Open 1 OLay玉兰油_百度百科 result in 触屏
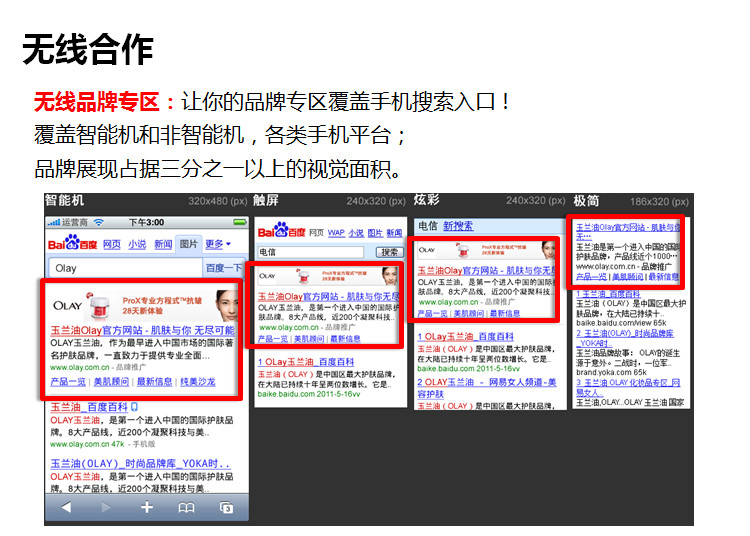750x536 pixels. click(x=306, y=362)
